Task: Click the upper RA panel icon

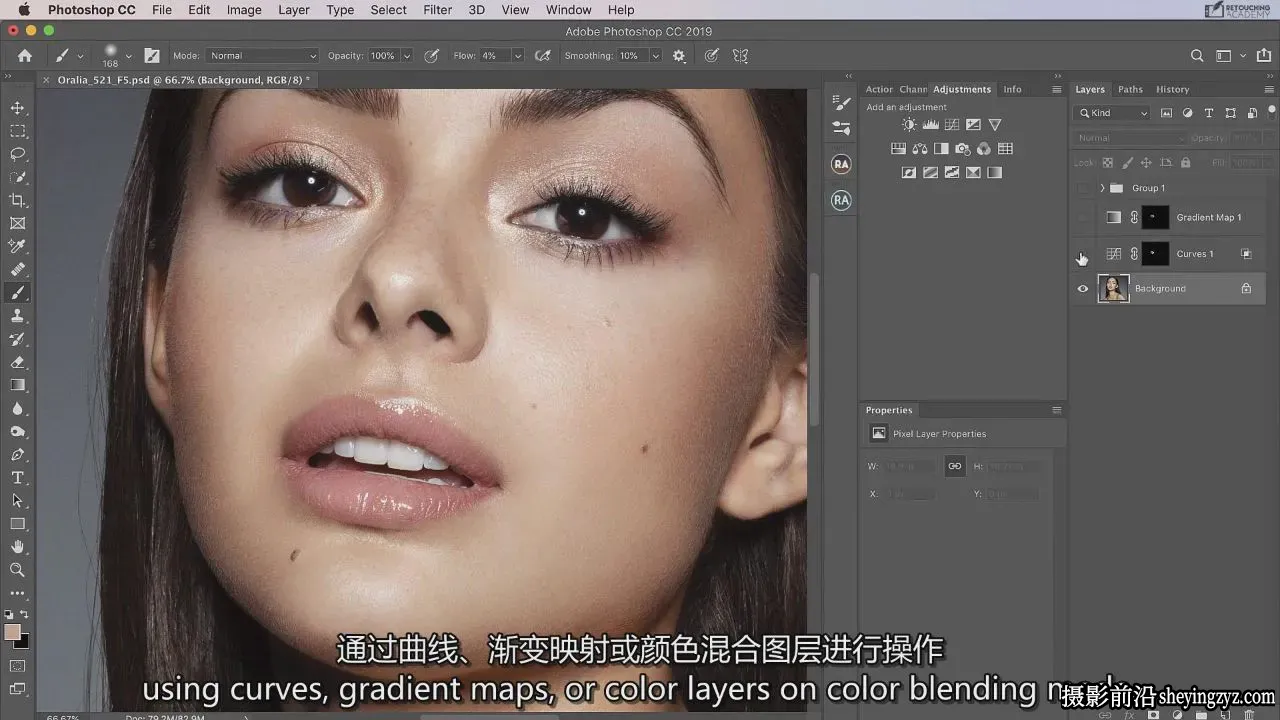Action: (x=841, y=164)
